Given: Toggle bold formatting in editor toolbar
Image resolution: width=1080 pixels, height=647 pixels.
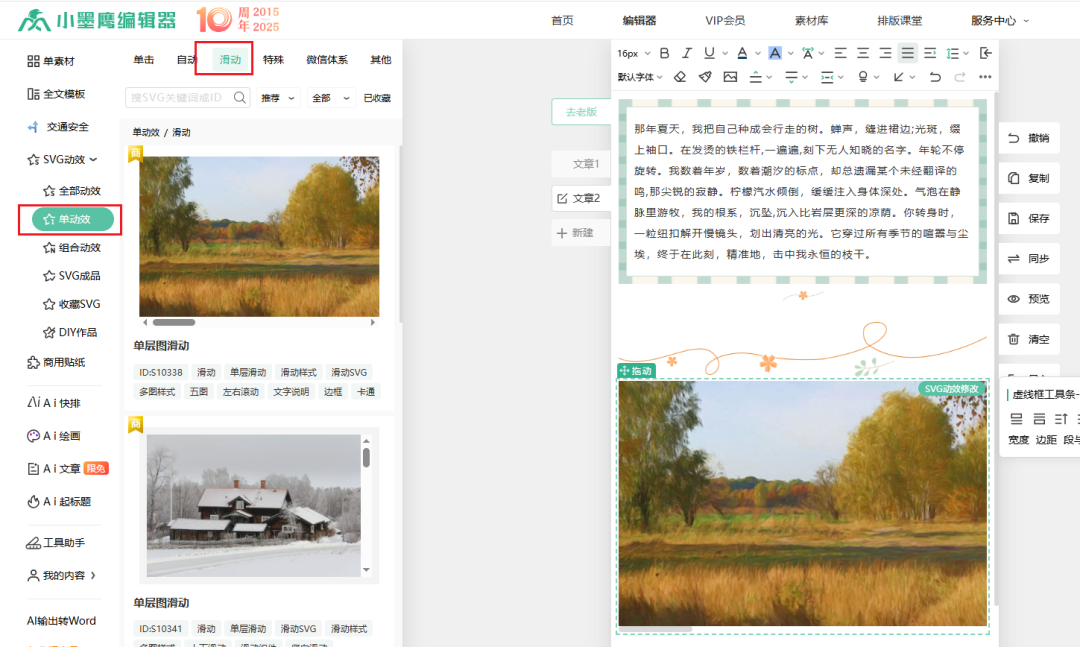Looking at the screenshot, I should pos(664,53).
